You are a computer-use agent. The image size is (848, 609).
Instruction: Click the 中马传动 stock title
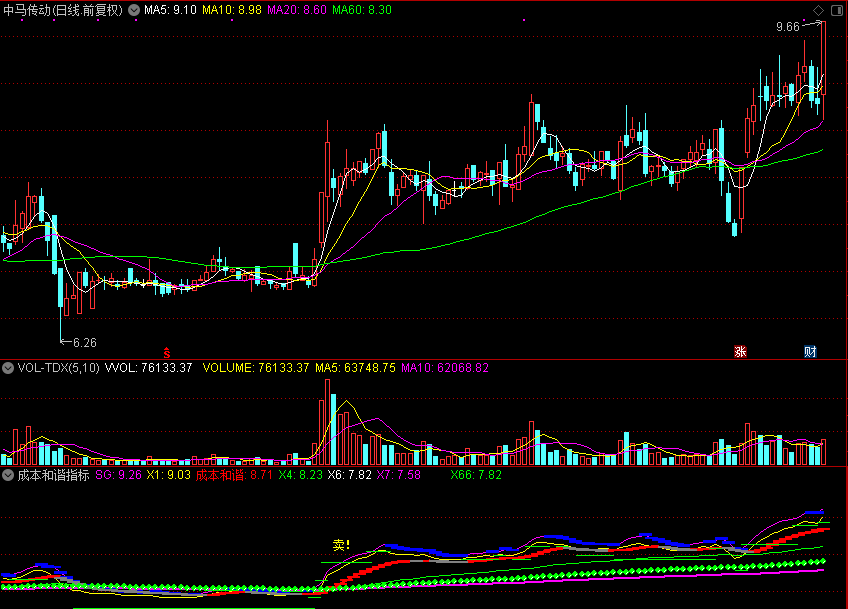point(62,10)
